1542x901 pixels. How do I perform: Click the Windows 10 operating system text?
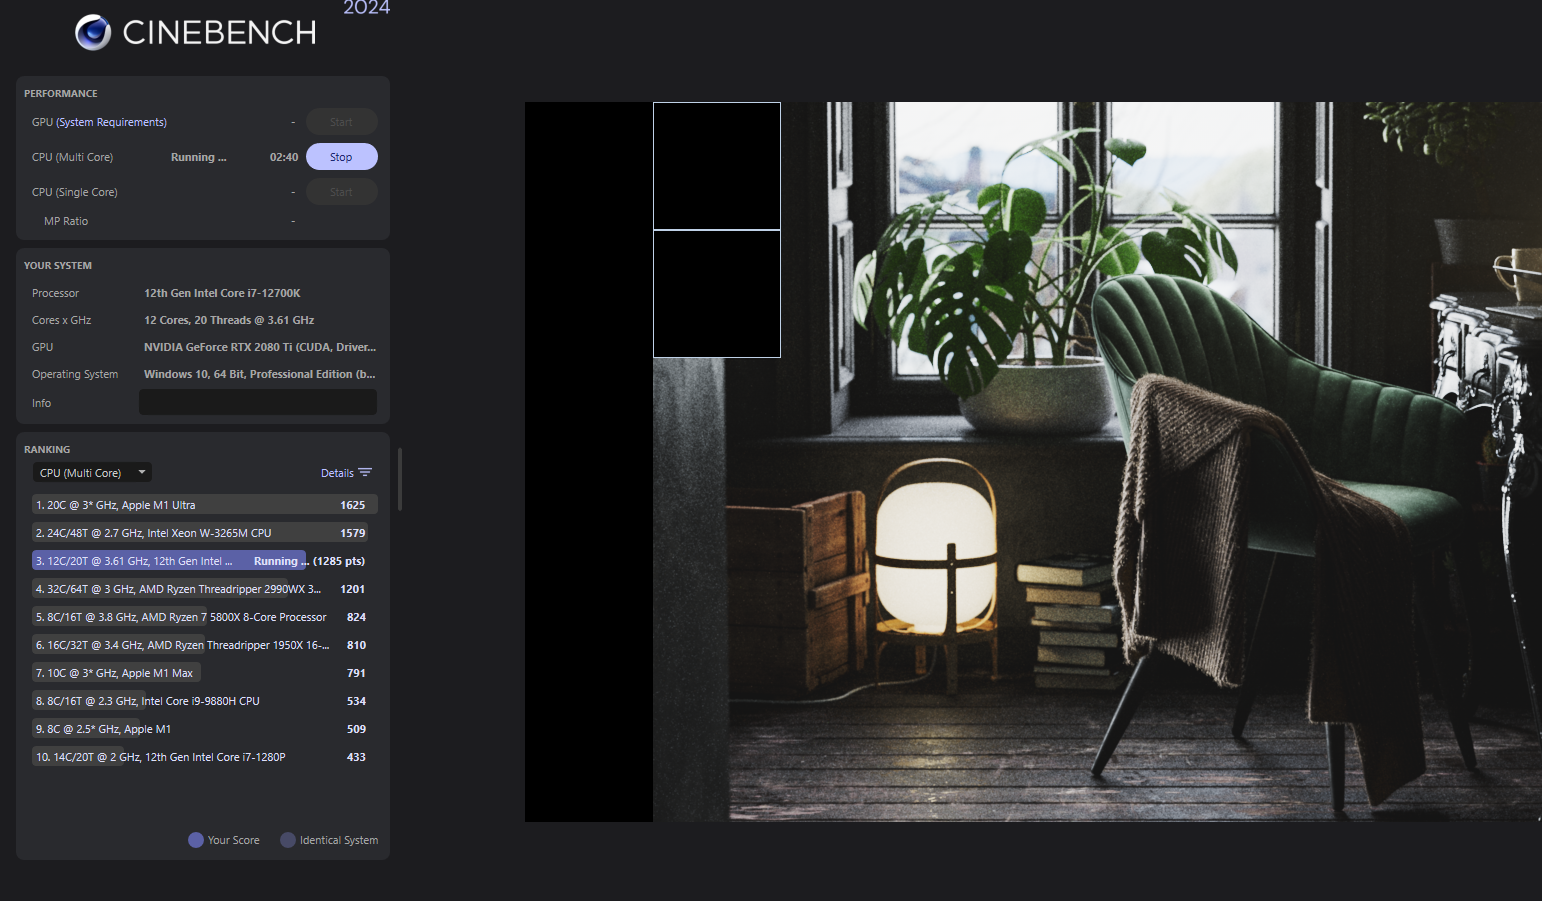(x=260, y=374)
